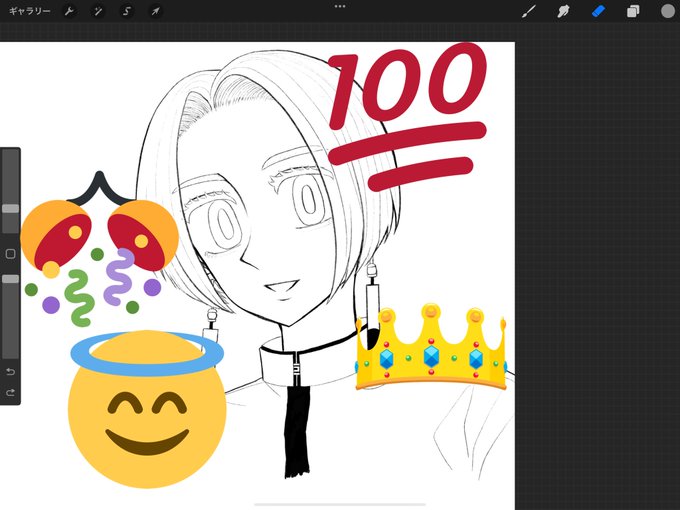Click the gold crown emoji on canvas
The width and height of the screenshot is (680, 510).
click(431, 347)
